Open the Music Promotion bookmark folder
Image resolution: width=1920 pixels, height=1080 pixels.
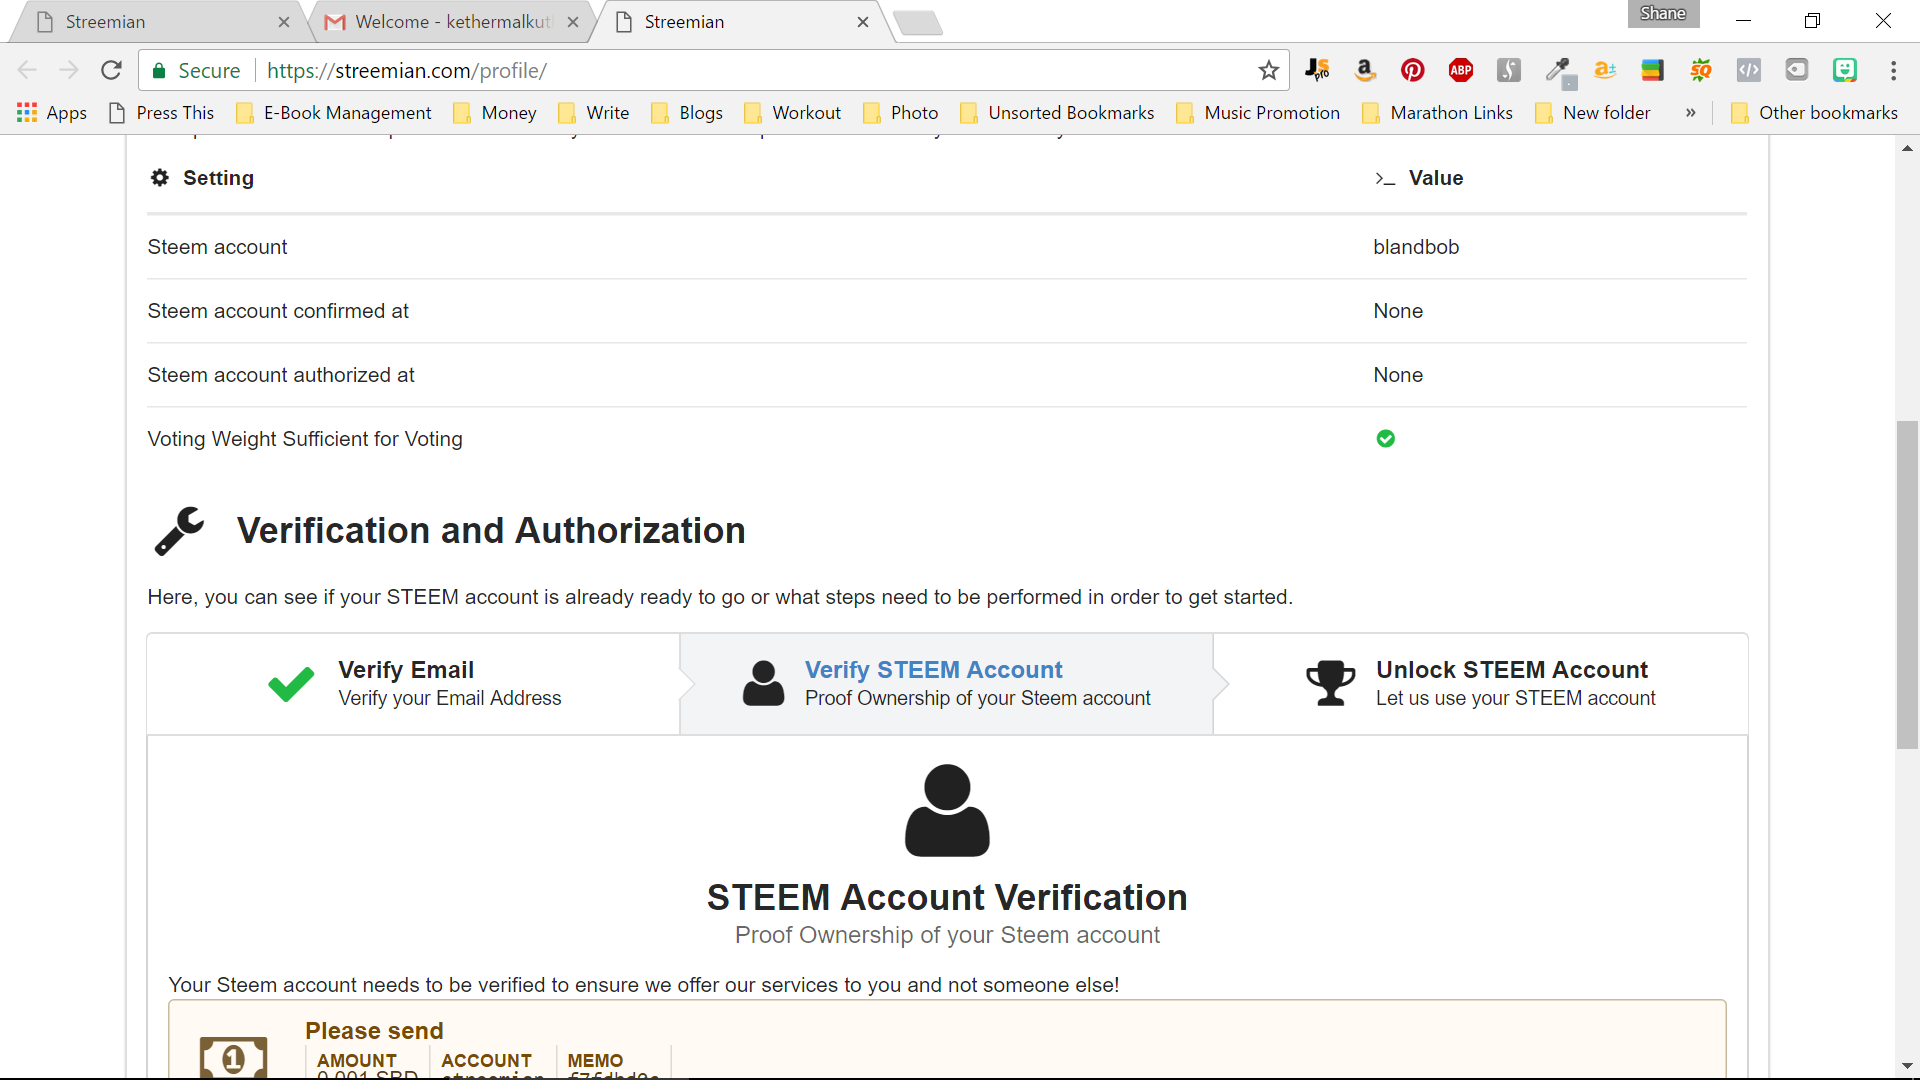1258,113
